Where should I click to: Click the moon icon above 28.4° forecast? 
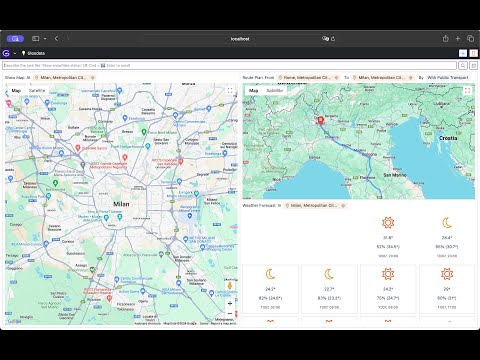pyautogui.click(x=447, y=223)
